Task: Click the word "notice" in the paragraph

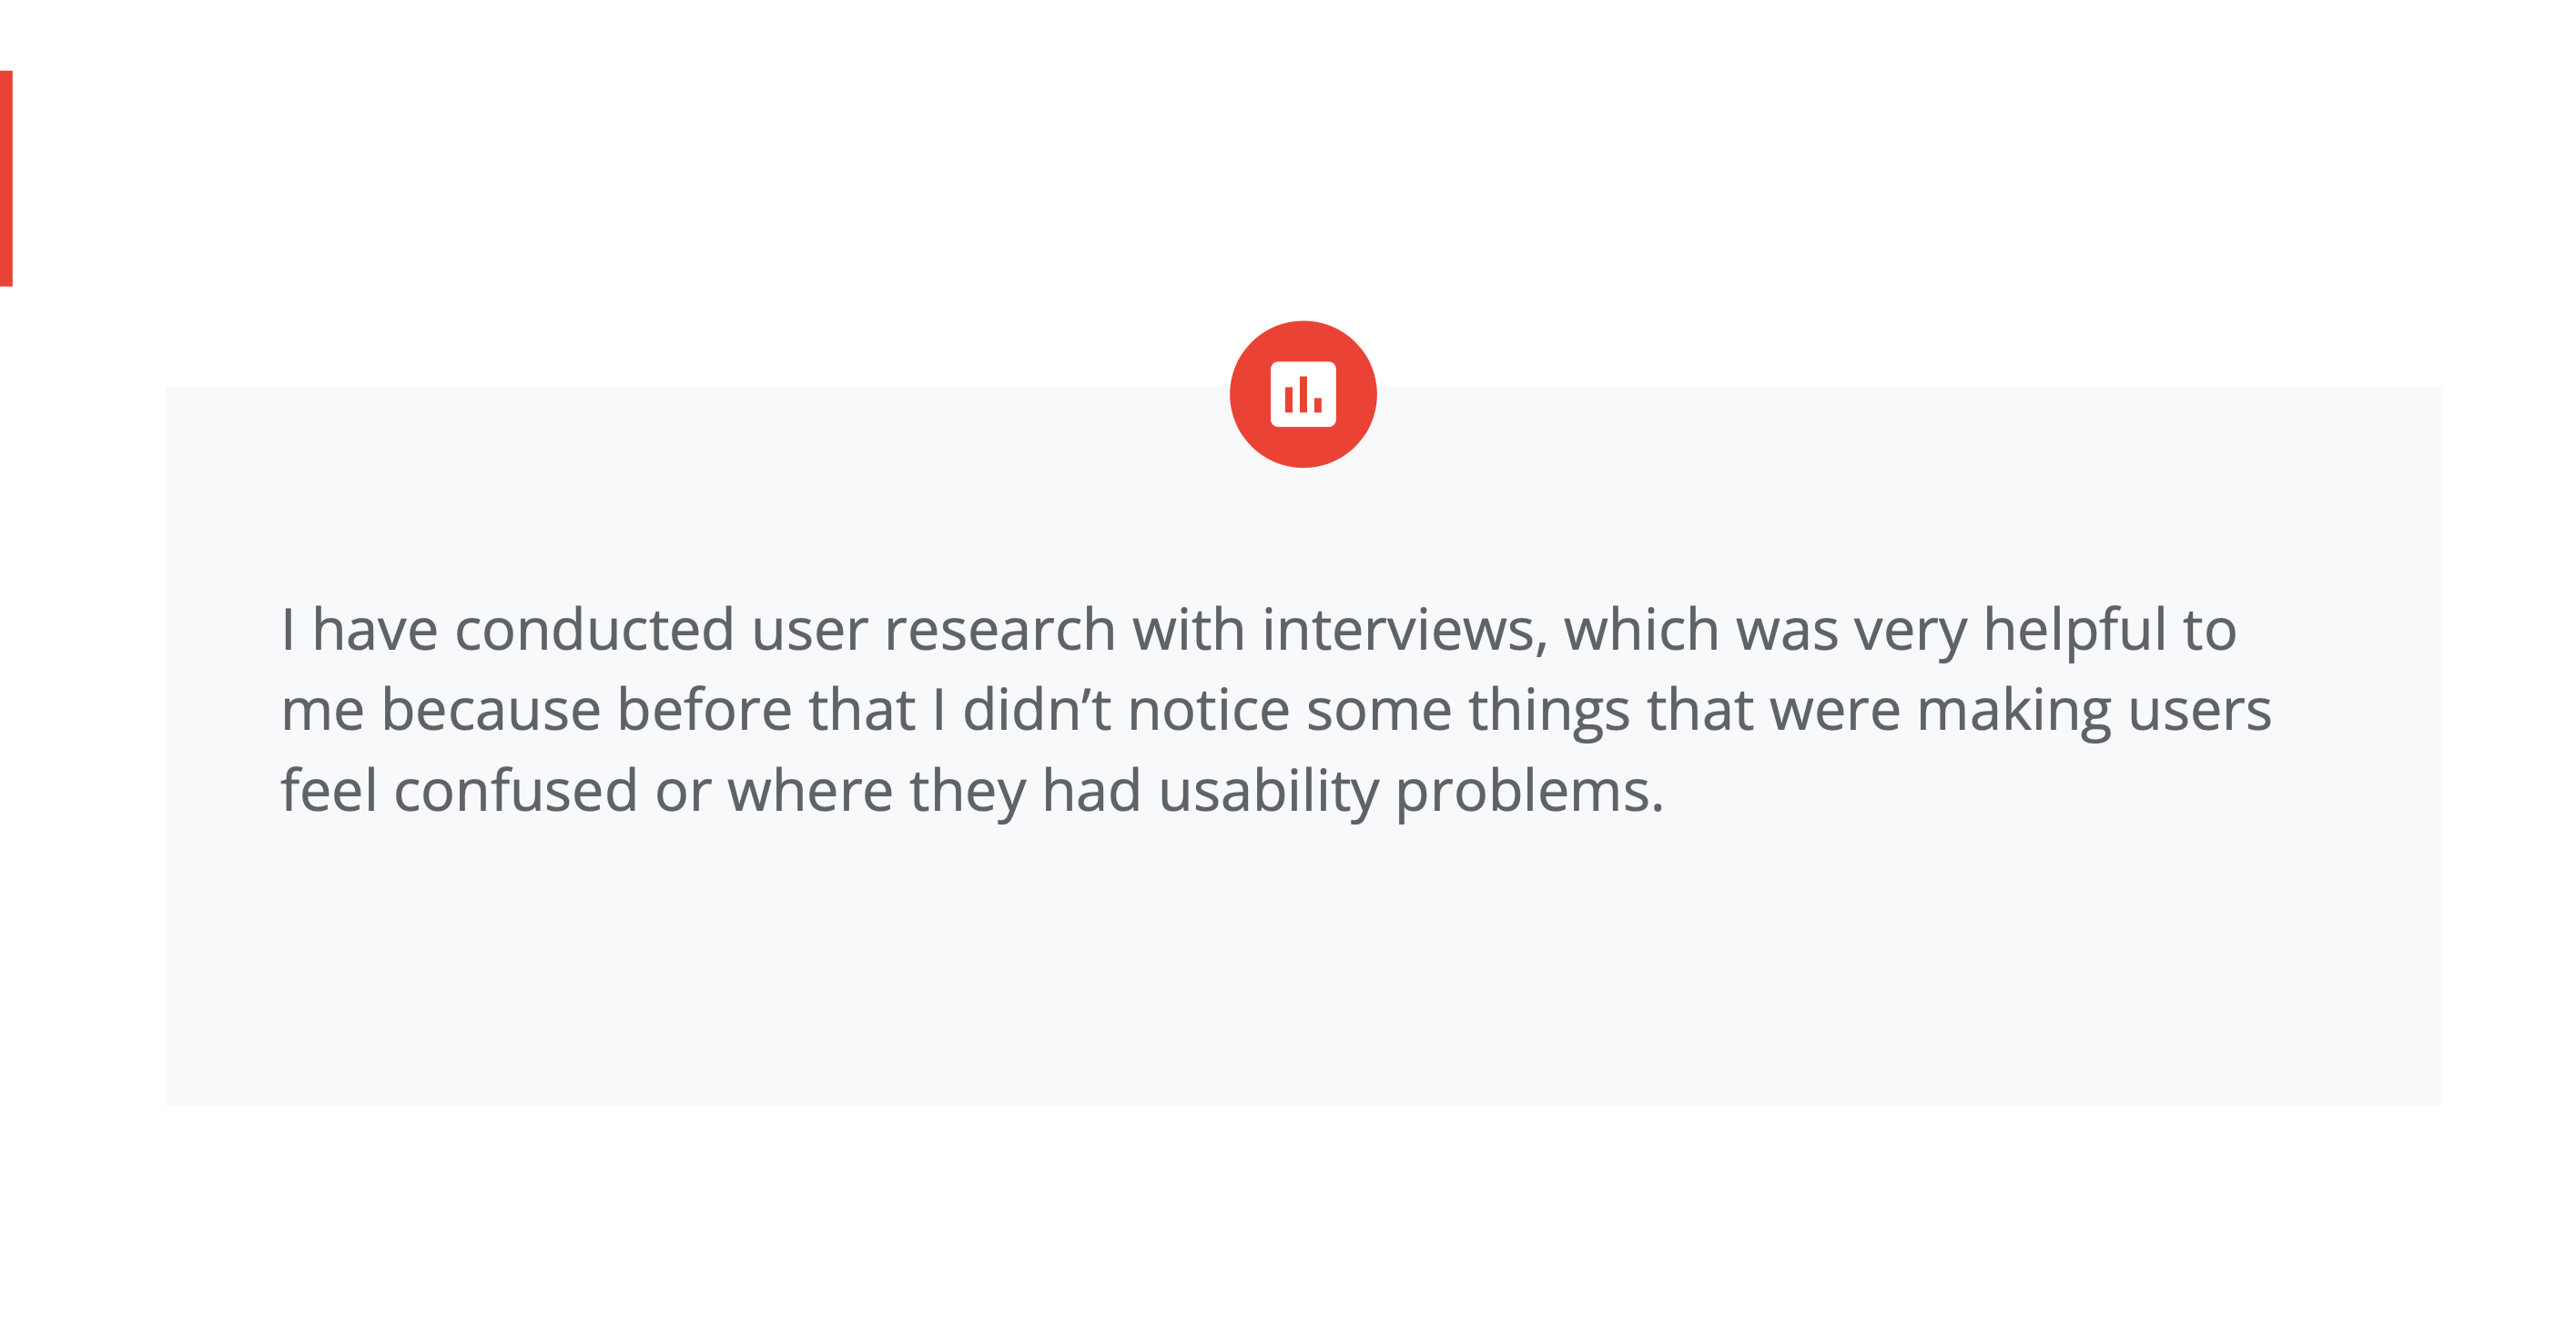Action: (x=1208, y=711)
